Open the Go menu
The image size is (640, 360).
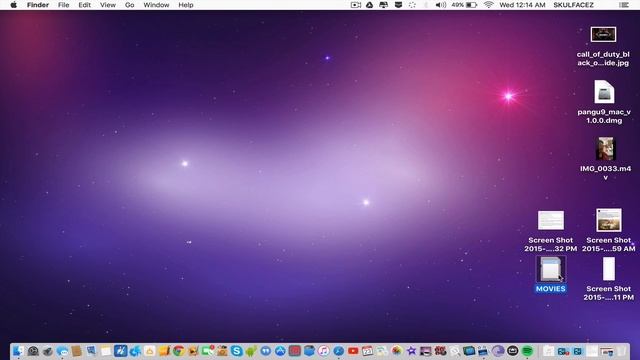click(x=129, y=5)
